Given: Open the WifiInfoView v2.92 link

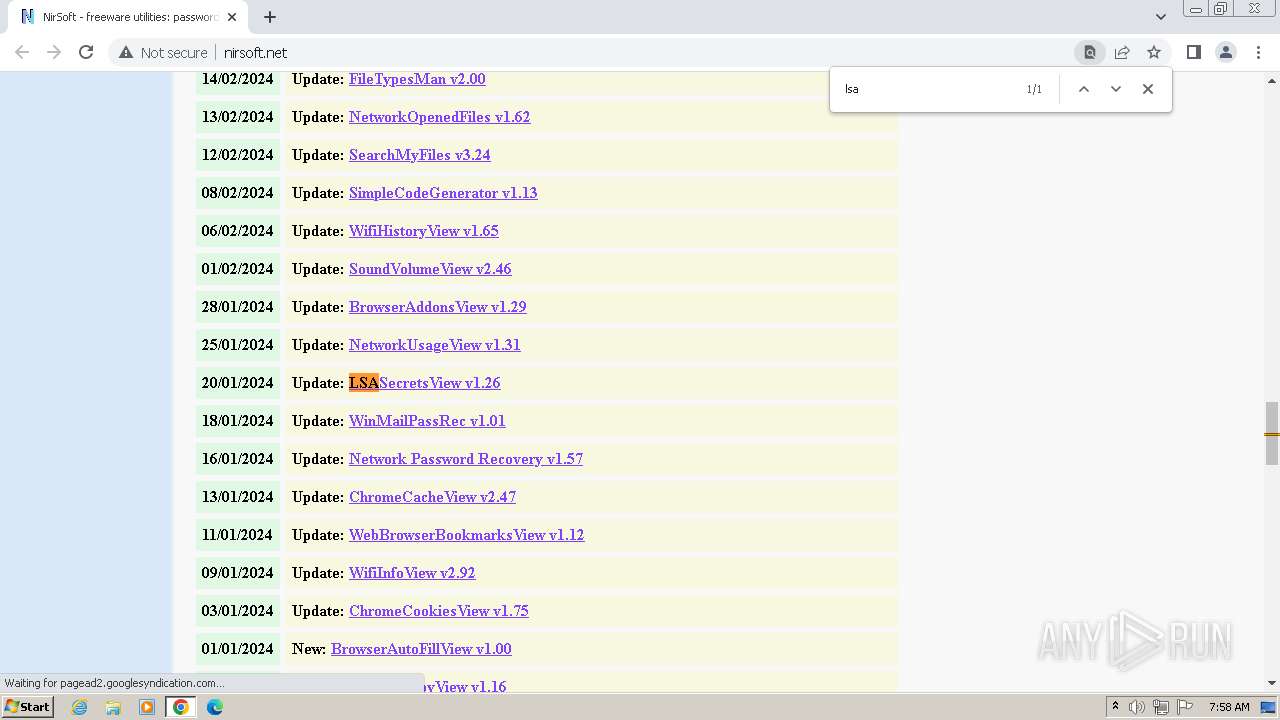Looking at the screenshot, I should [x=412, y=573].
